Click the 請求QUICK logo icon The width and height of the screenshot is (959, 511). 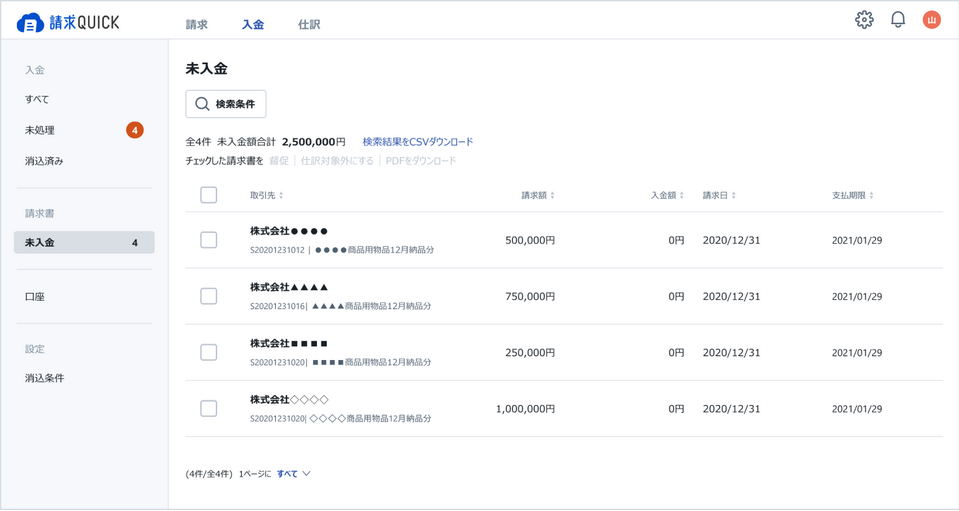coord(30,22)
